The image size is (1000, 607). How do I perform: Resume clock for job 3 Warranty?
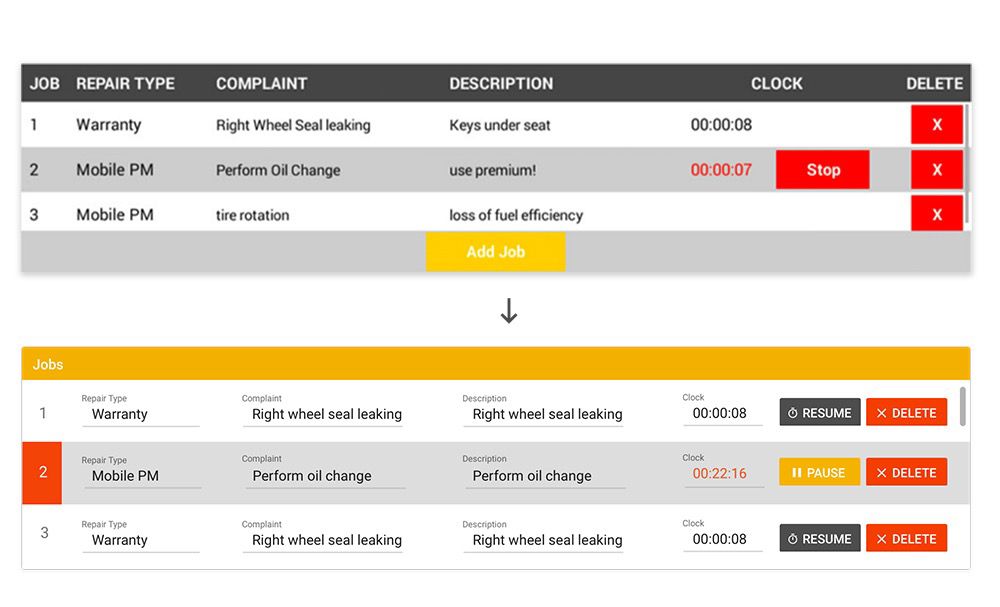(820, 539)
